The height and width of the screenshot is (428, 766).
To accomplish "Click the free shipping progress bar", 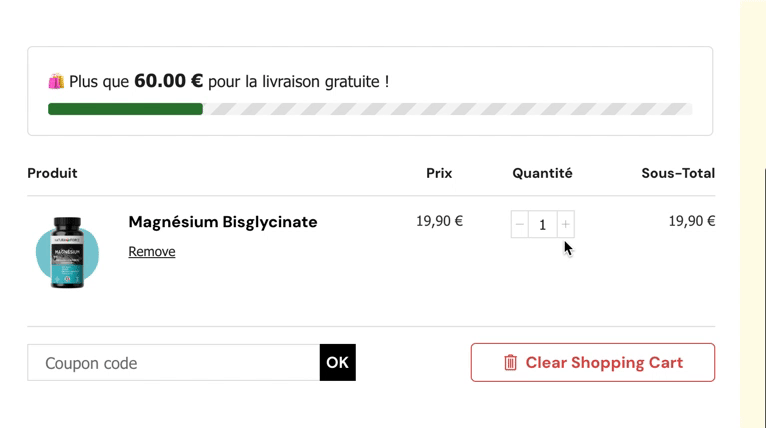I will pyautogui.click(x=370, y=109).
